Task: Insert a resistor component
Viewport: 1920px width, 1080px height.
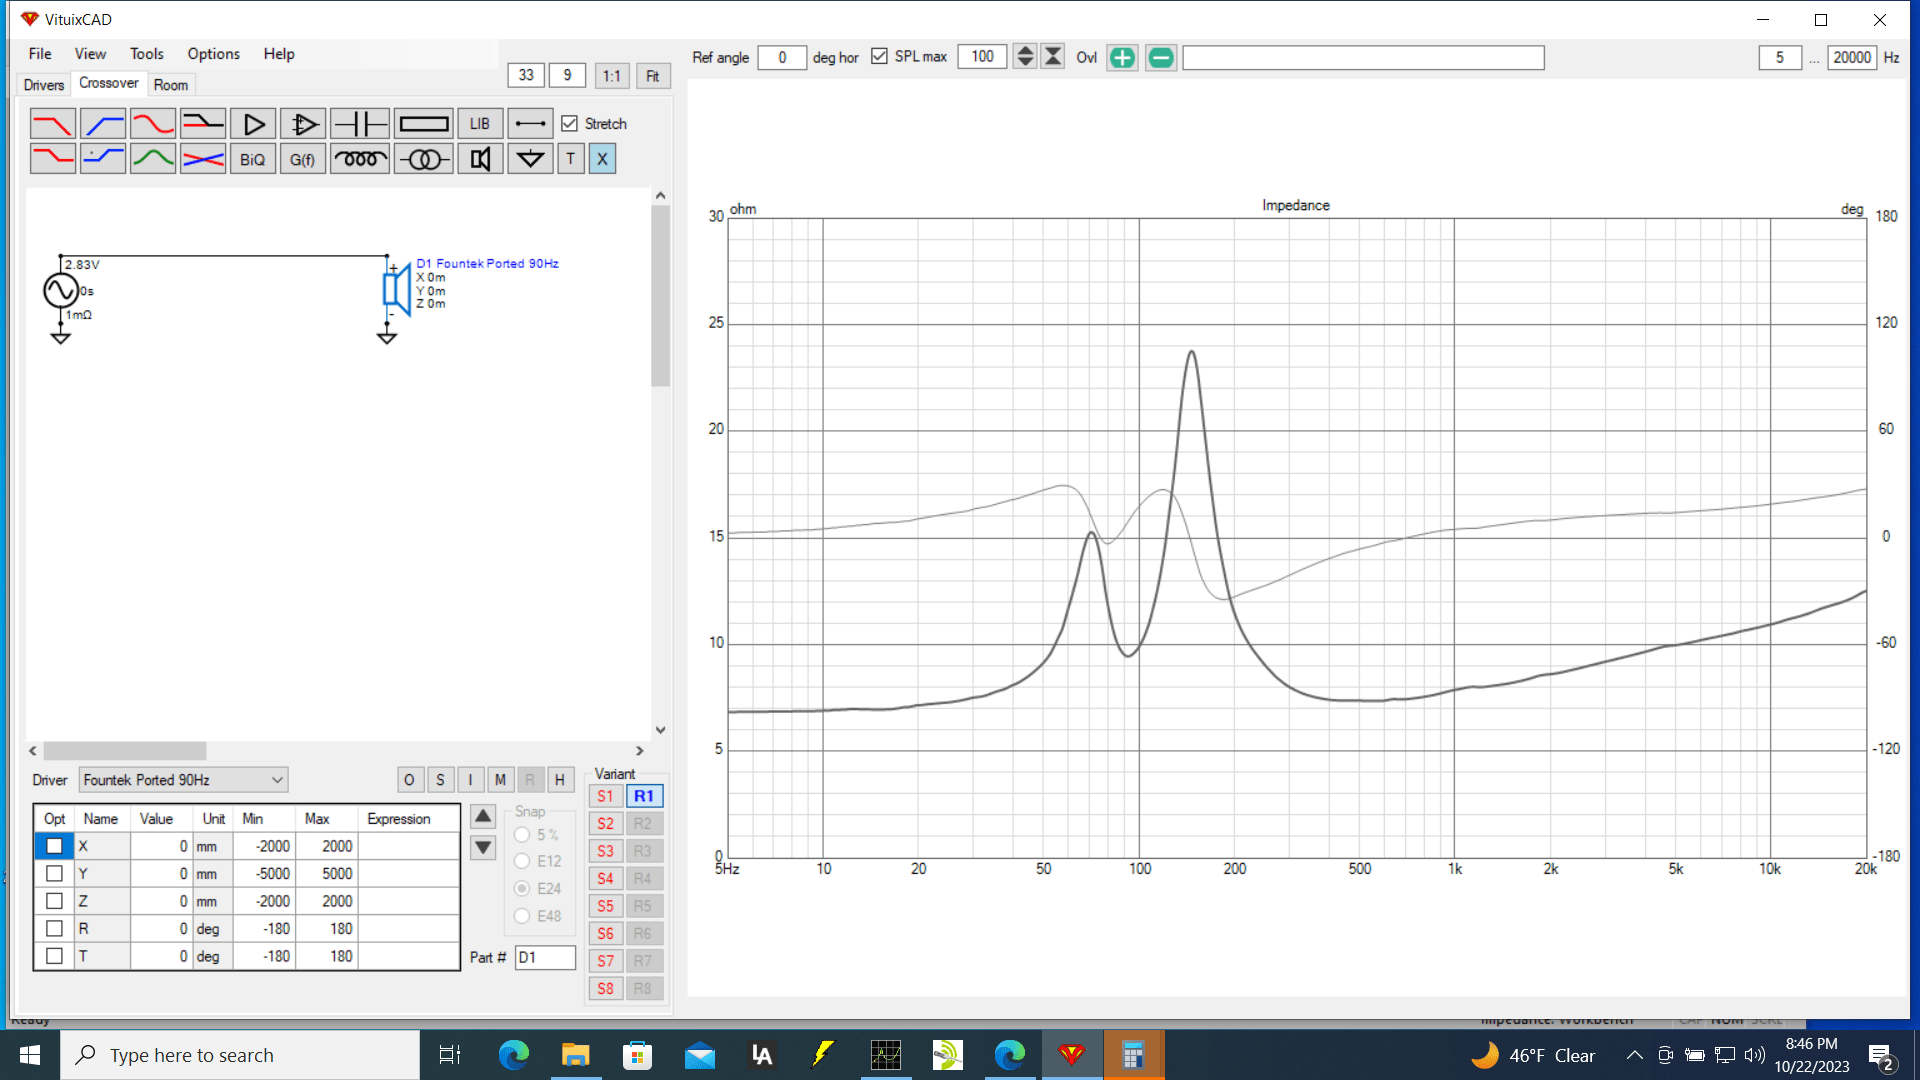Action: coord(424,124)
